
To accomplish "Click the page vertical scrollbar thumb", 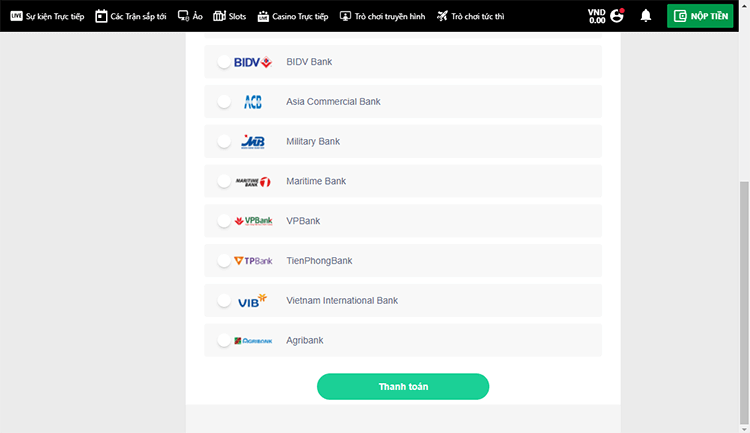I will coord(744,302).
